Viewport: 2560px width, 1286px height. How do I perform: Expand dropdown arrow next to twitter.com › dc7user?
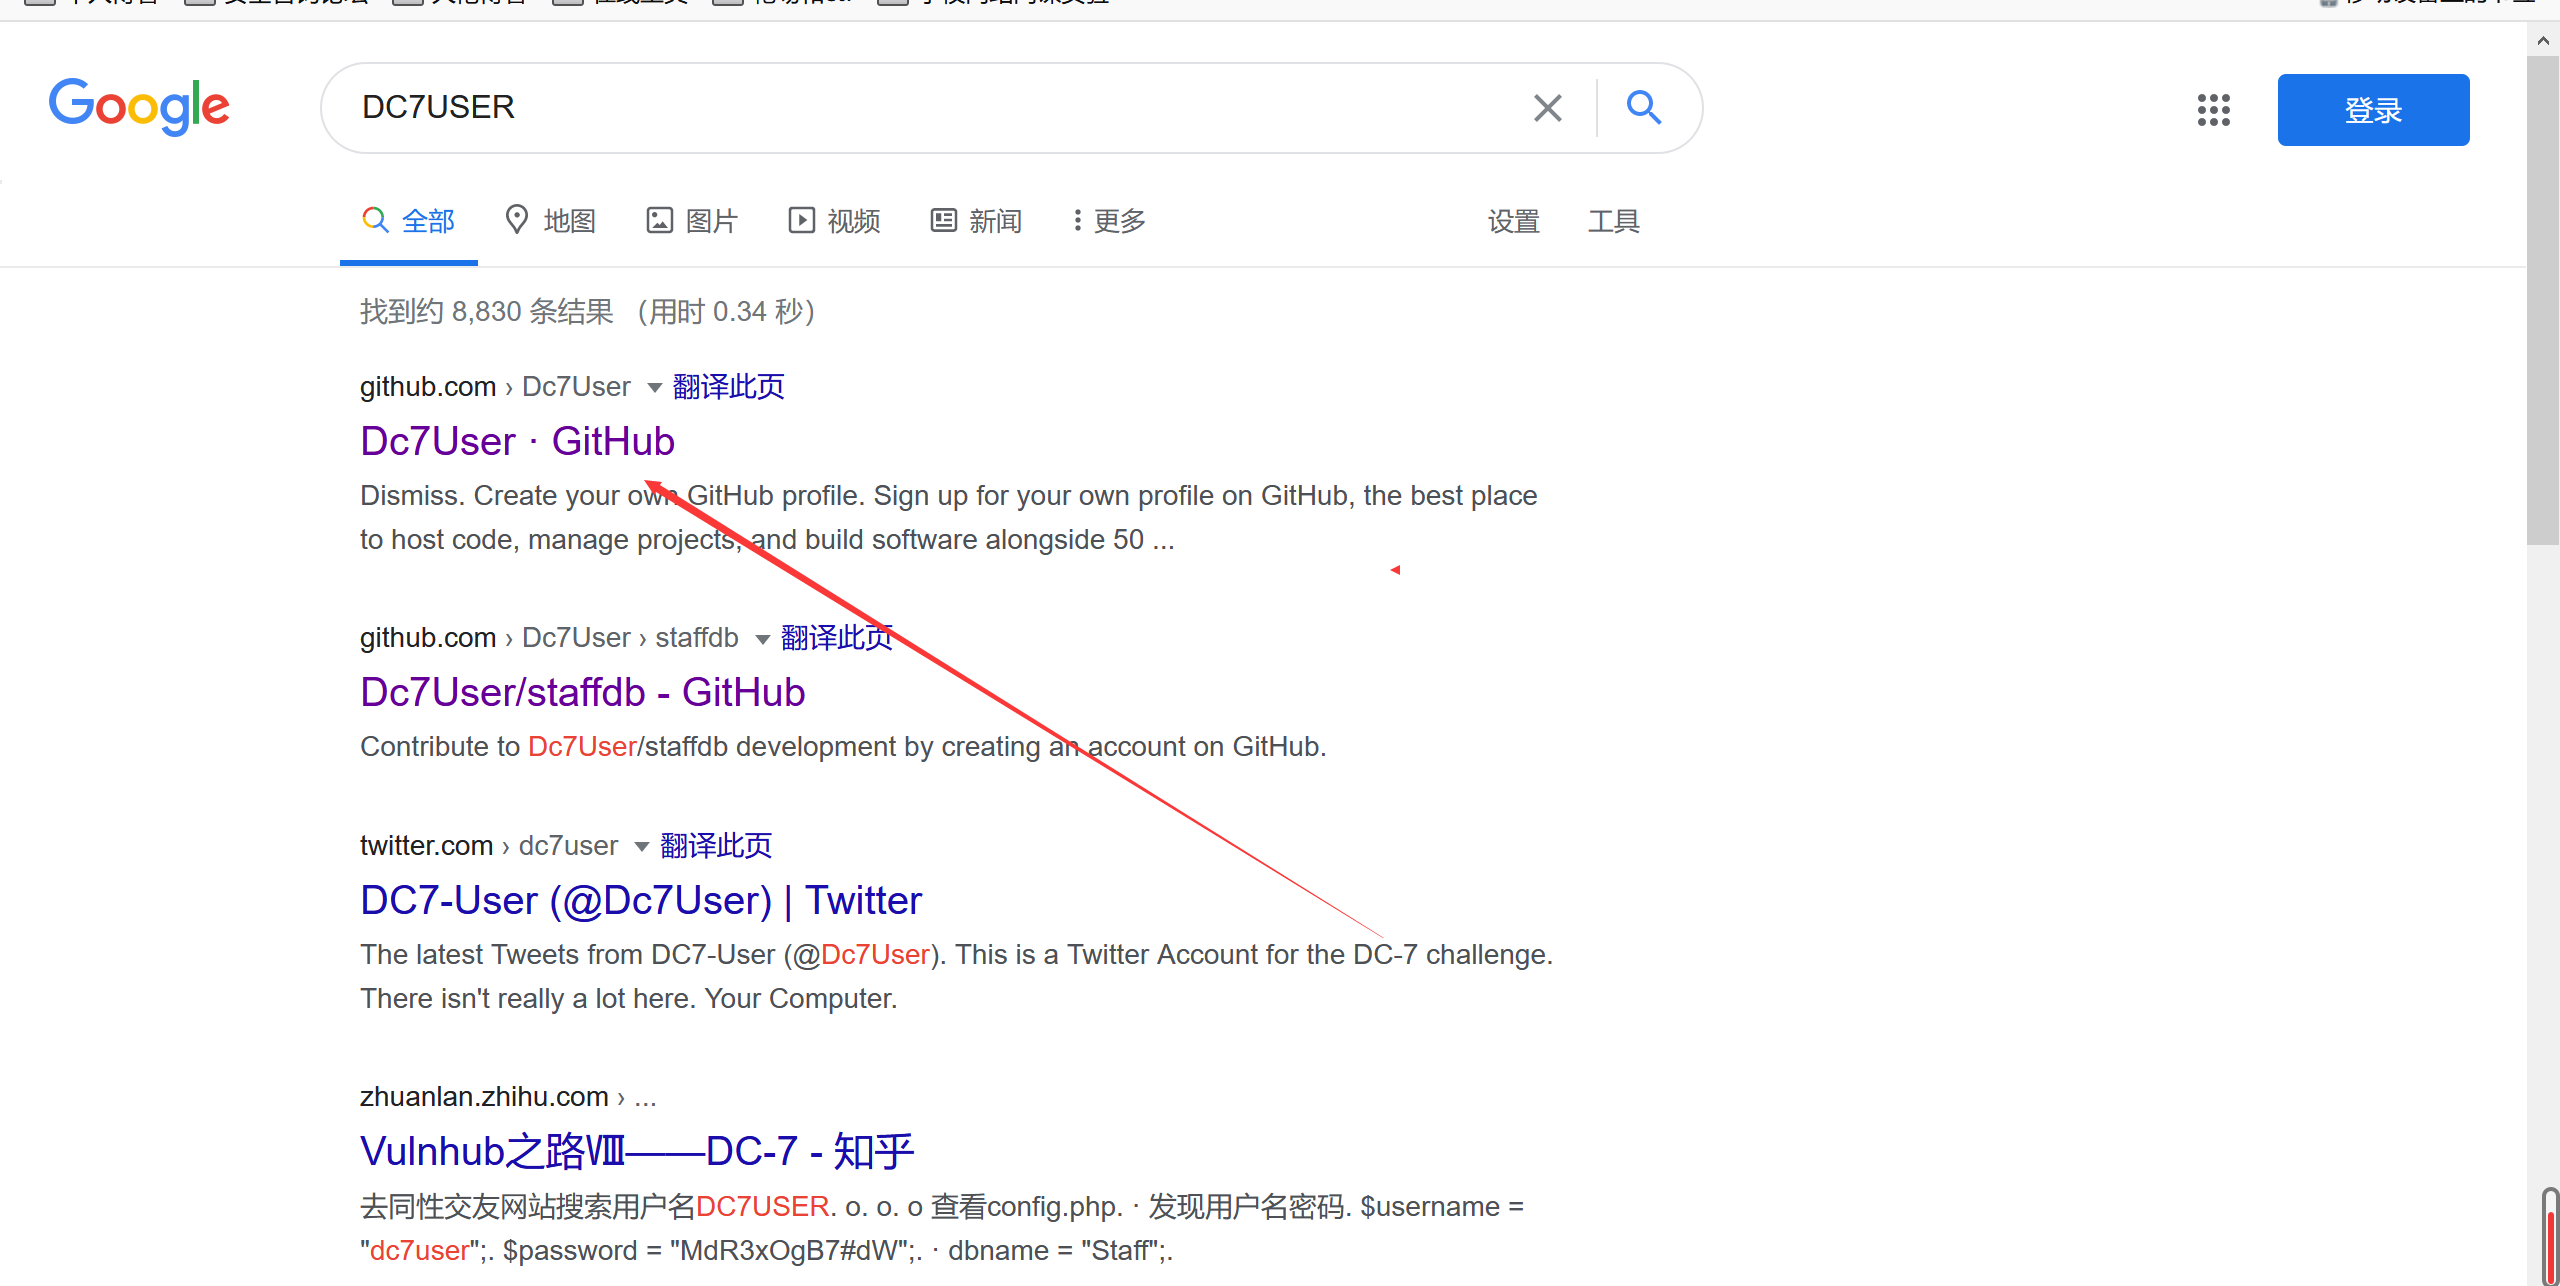pos(641,847)
